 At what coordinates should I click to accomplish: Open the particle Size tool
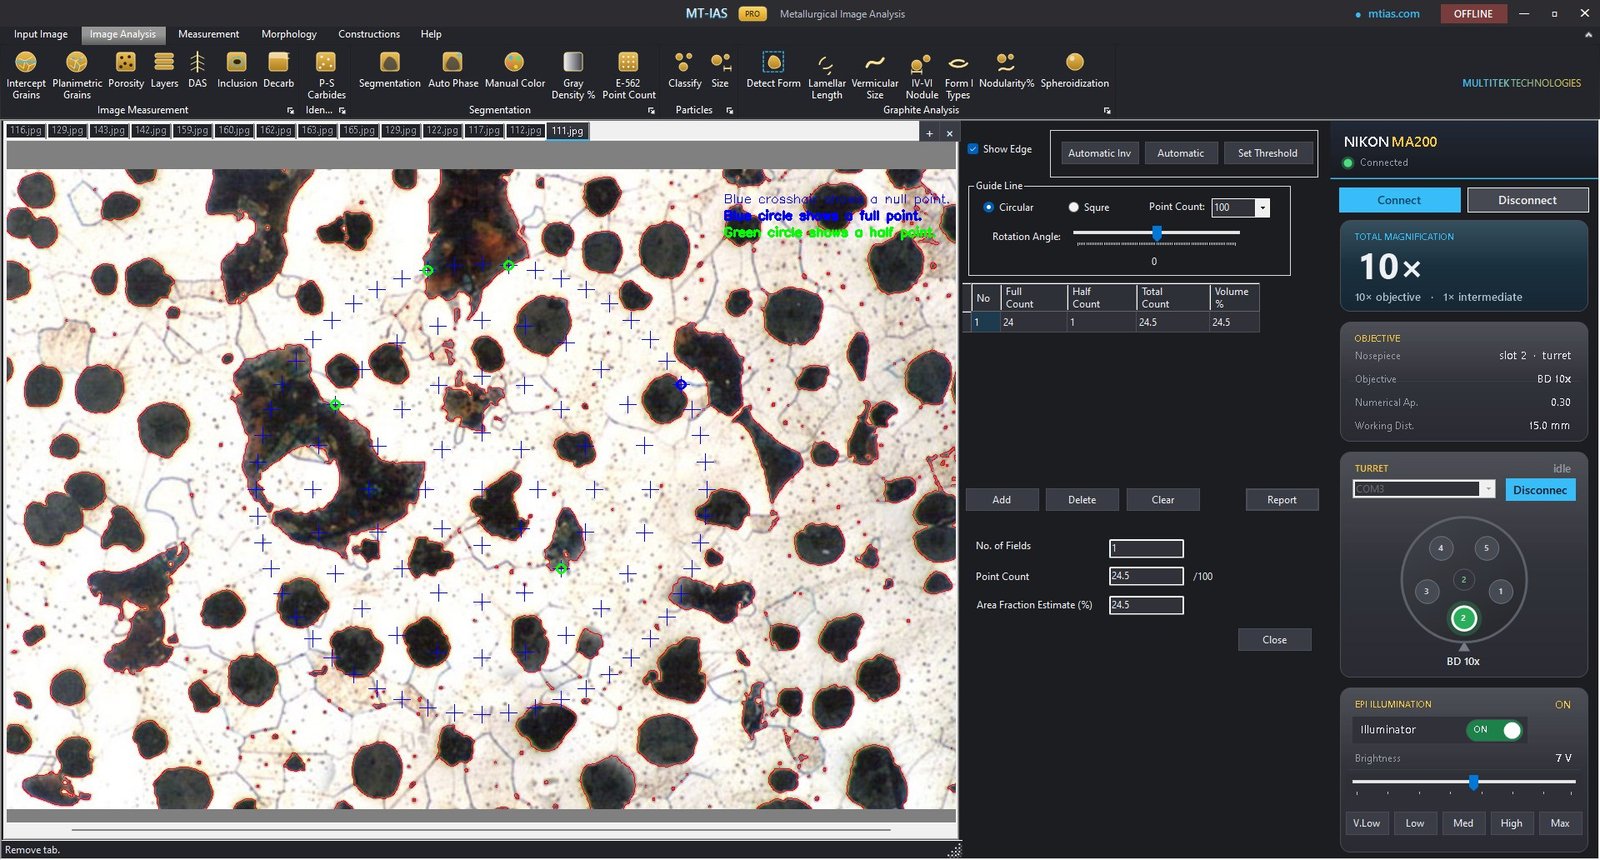(x=720, y=71)
